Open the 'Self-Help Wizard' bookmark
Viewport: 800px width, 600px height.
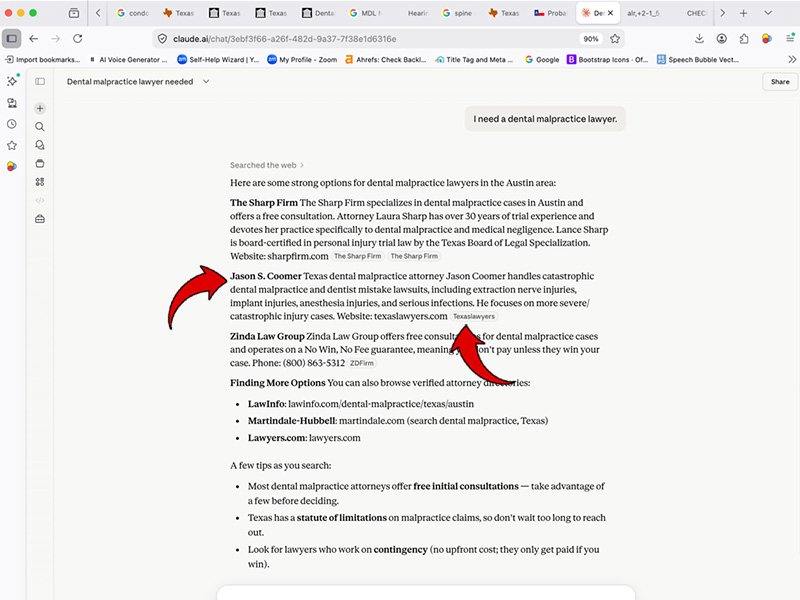point(218,60)
